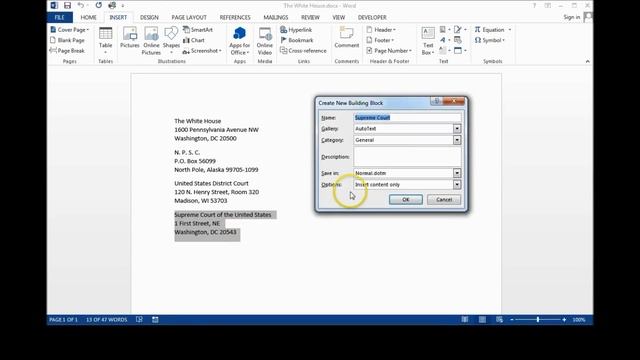This screenshot has height=360, width=640.
Task: Insert SmartArt graphic
Action: click(x=198, y=30)
